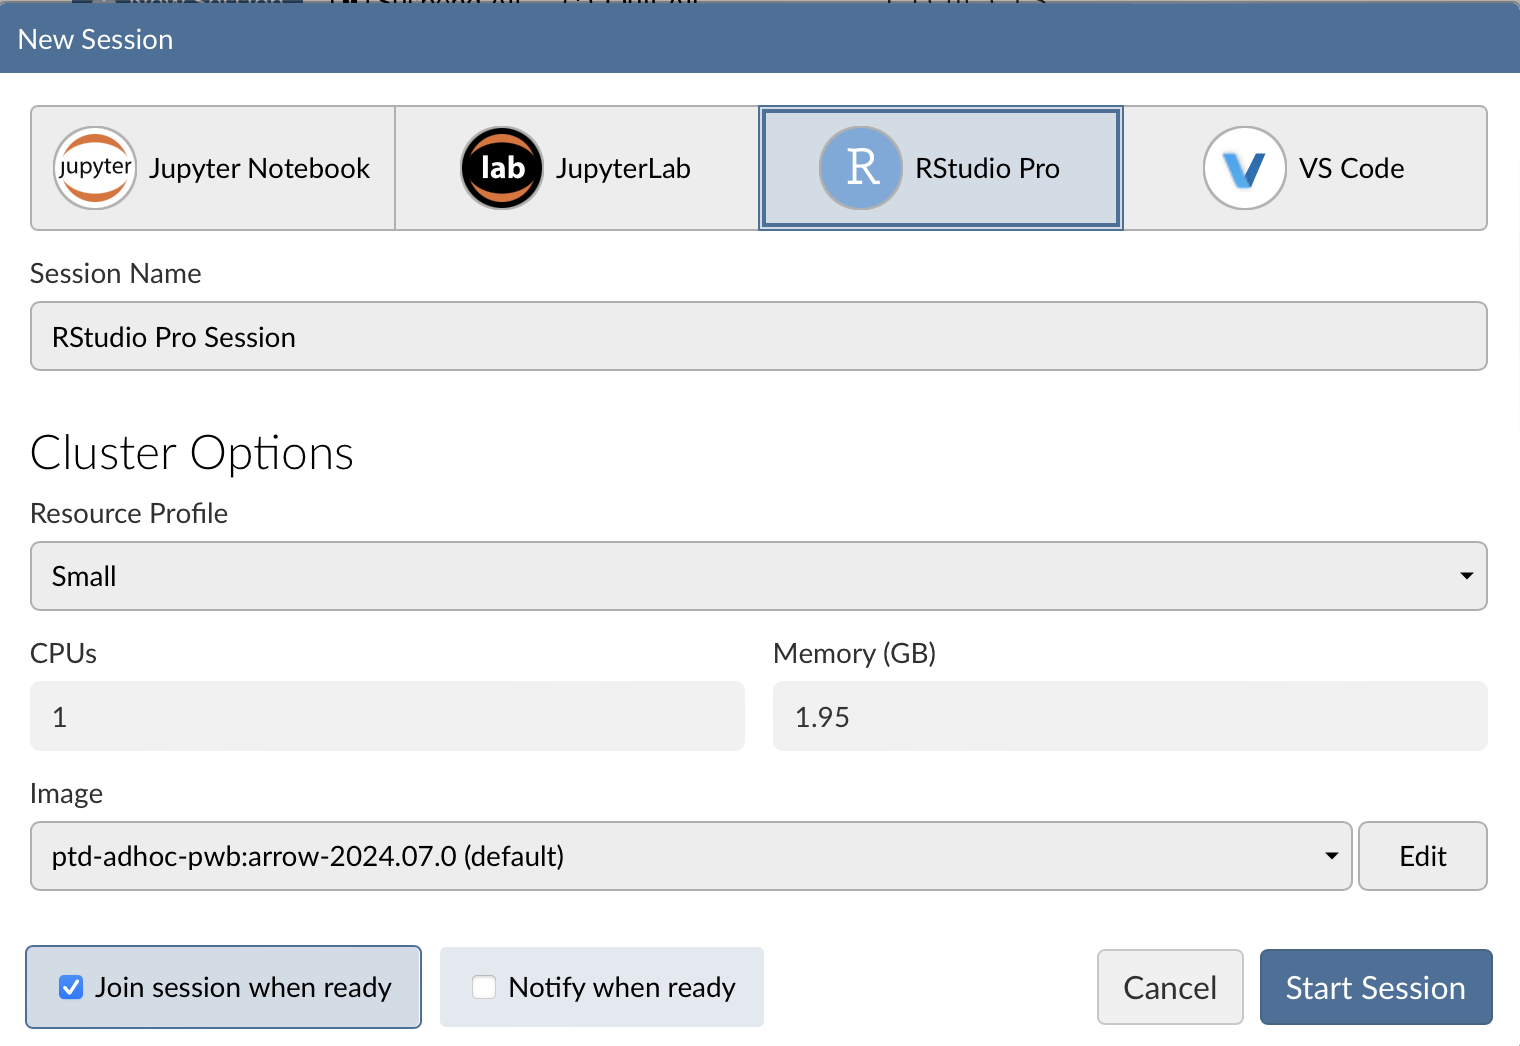Switch to the JupyterLab editor option
1520x1046 pixels.
click(623, 169)
